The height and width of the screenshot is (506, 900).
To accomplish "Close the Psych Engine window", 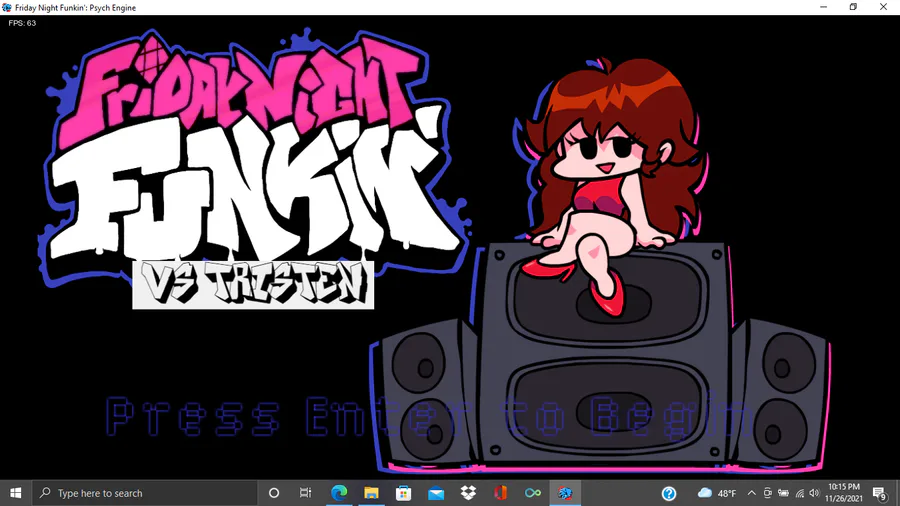I will click(x=883, y=7).
